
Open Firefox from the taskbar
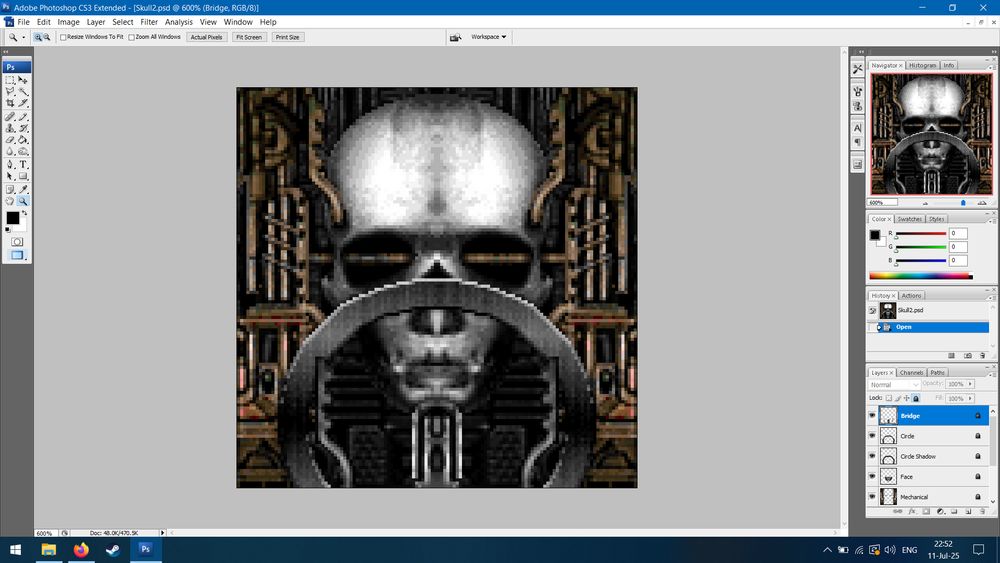[81, 550]
